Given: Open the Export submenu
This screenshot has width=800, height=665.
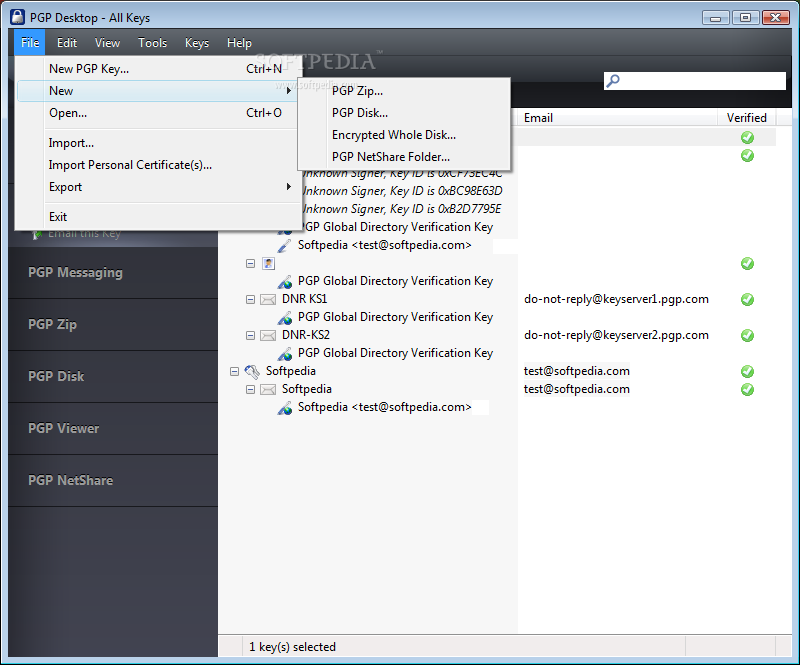Looking at the screenshot, I should pos(157,187).
